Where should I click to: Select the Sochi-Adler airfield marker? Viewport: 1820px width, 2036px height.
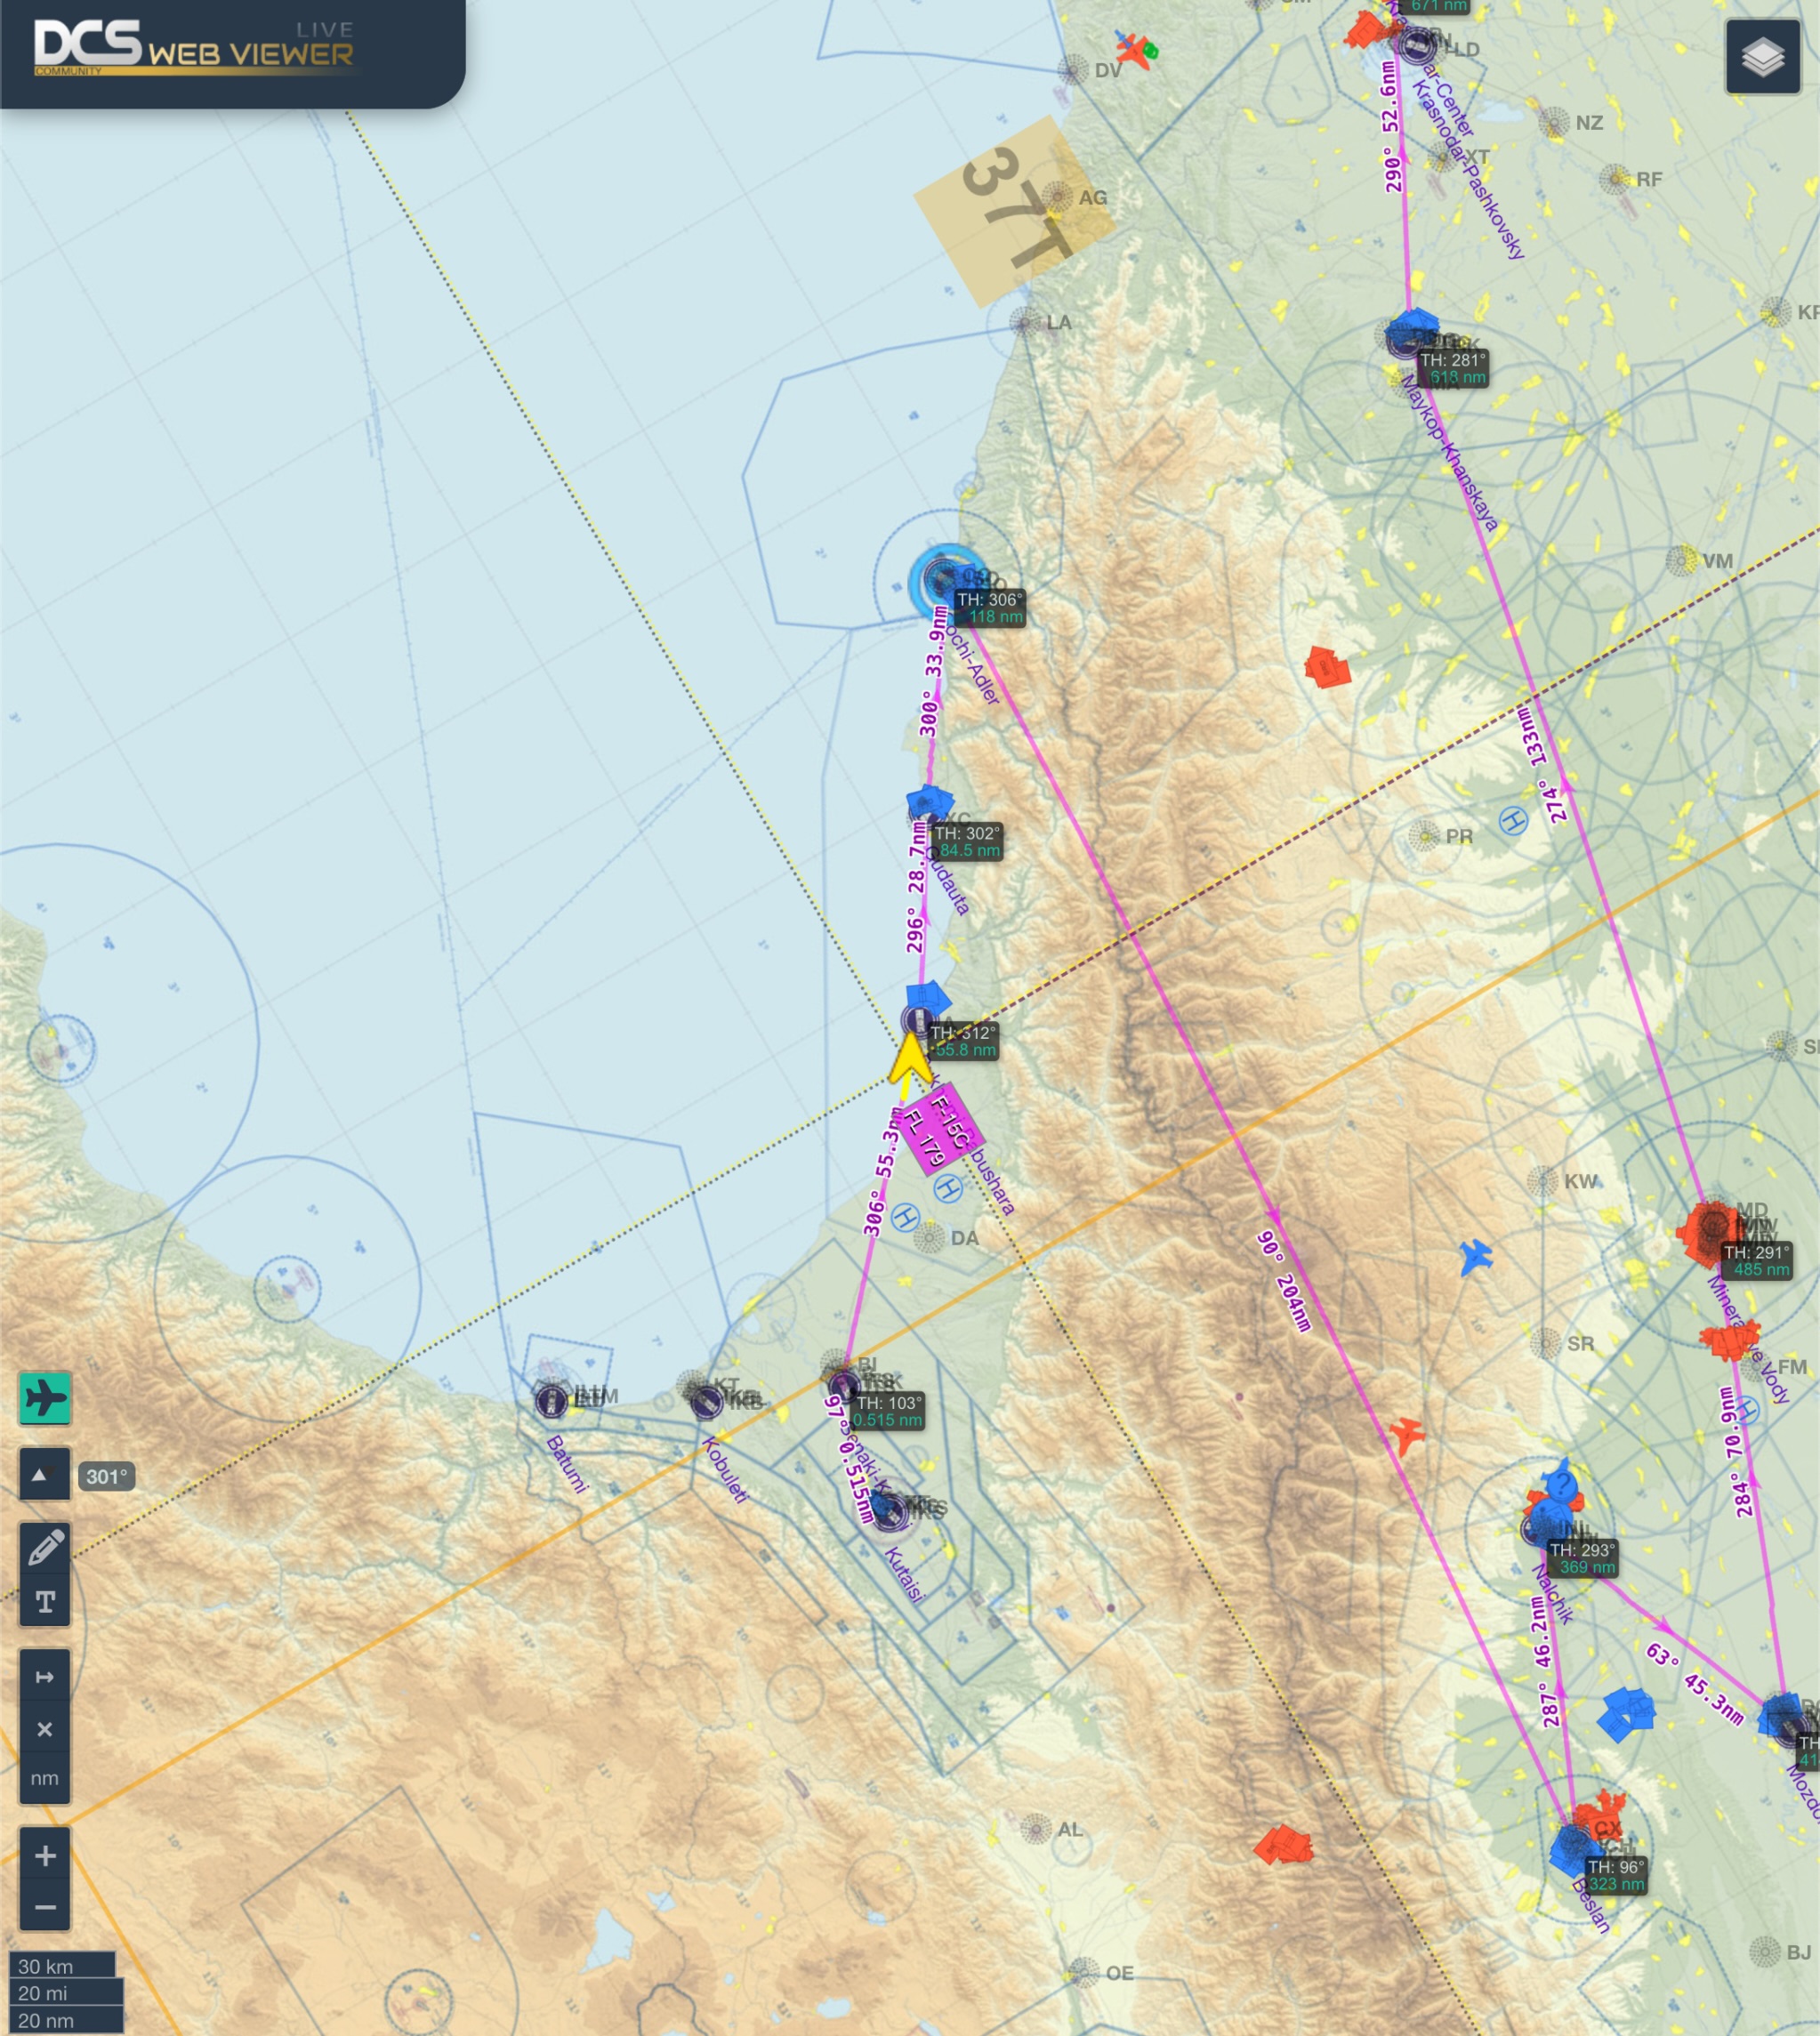[x=942, y=579]
